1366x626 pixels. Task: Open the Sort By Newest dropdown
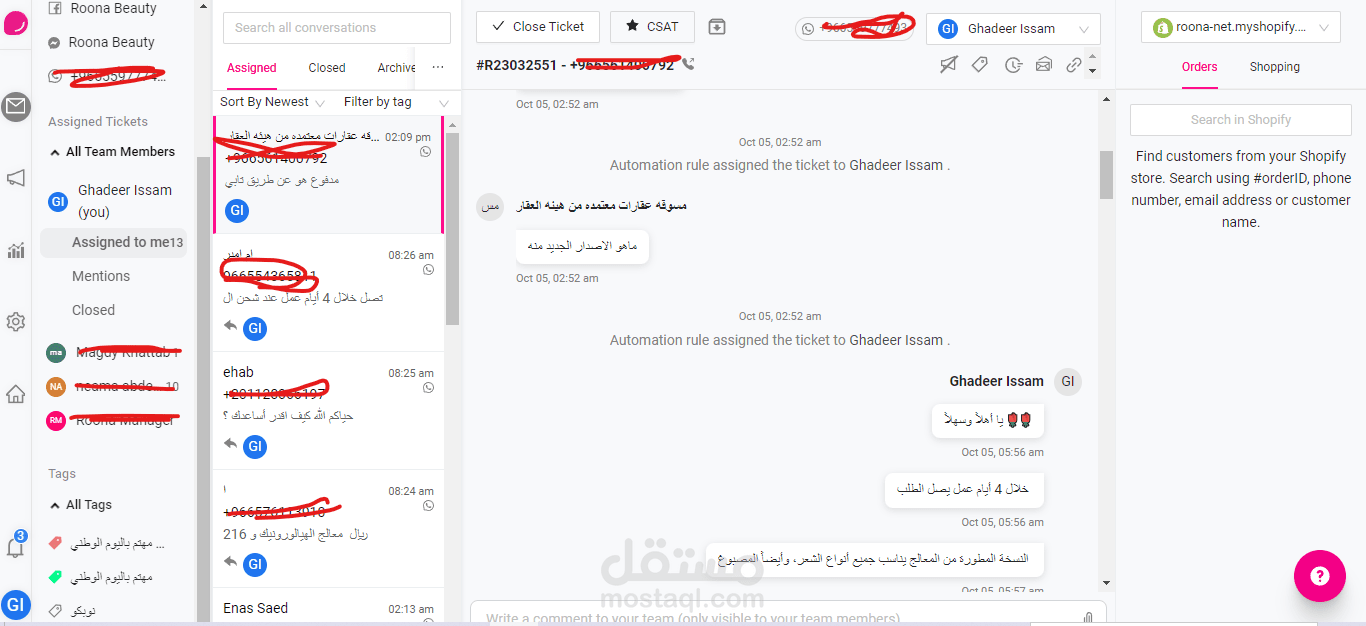tap(272, 102)
